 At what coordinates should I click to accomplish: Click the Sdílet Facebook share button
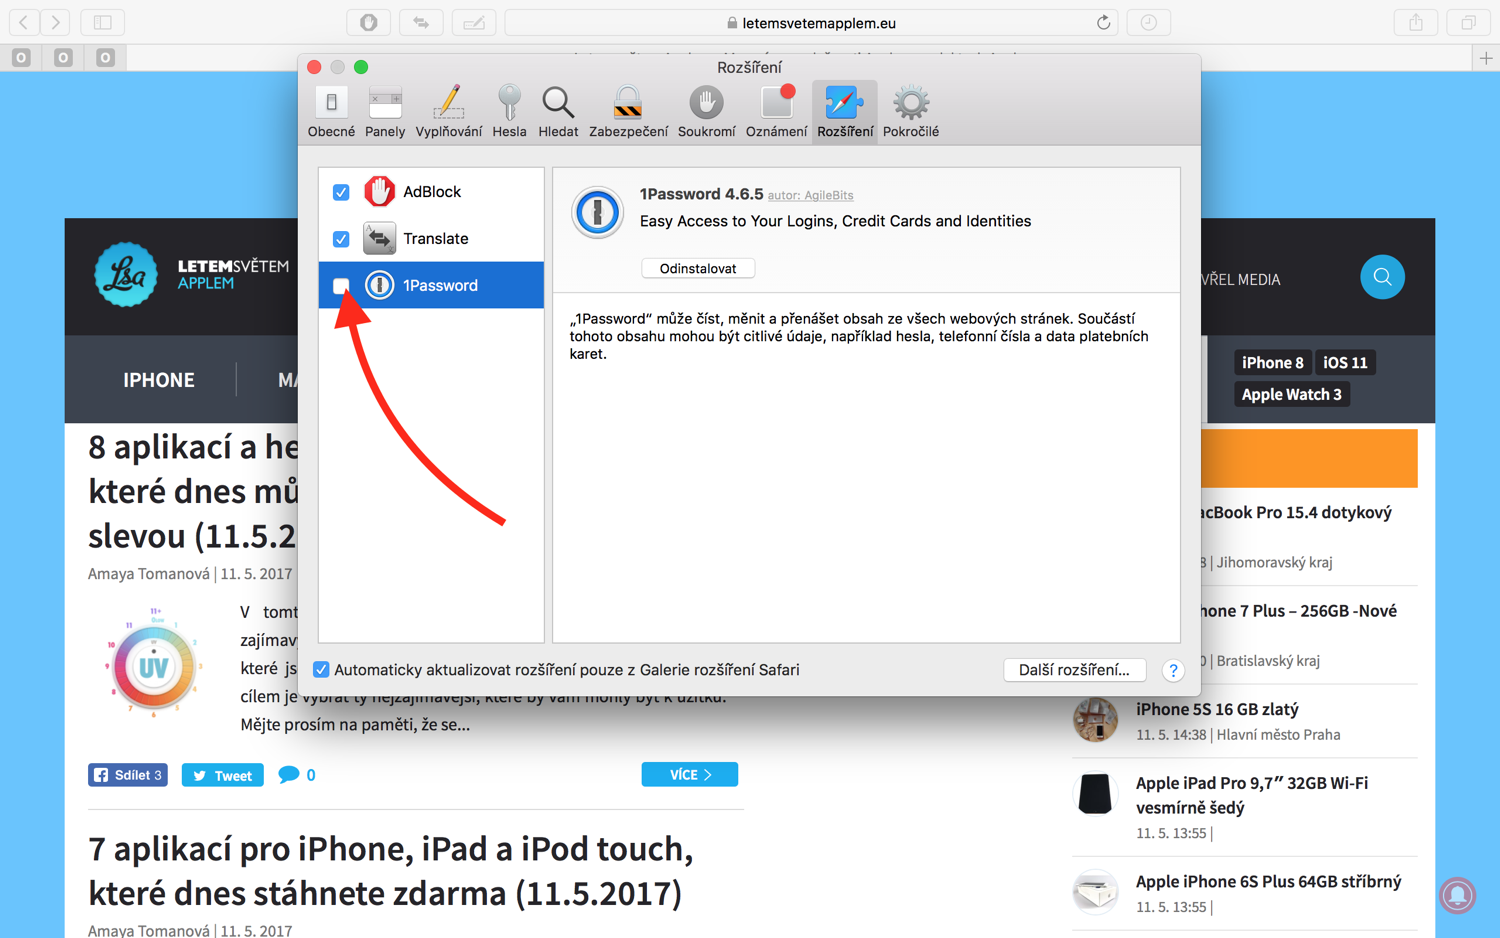click(x=128, y=775)
